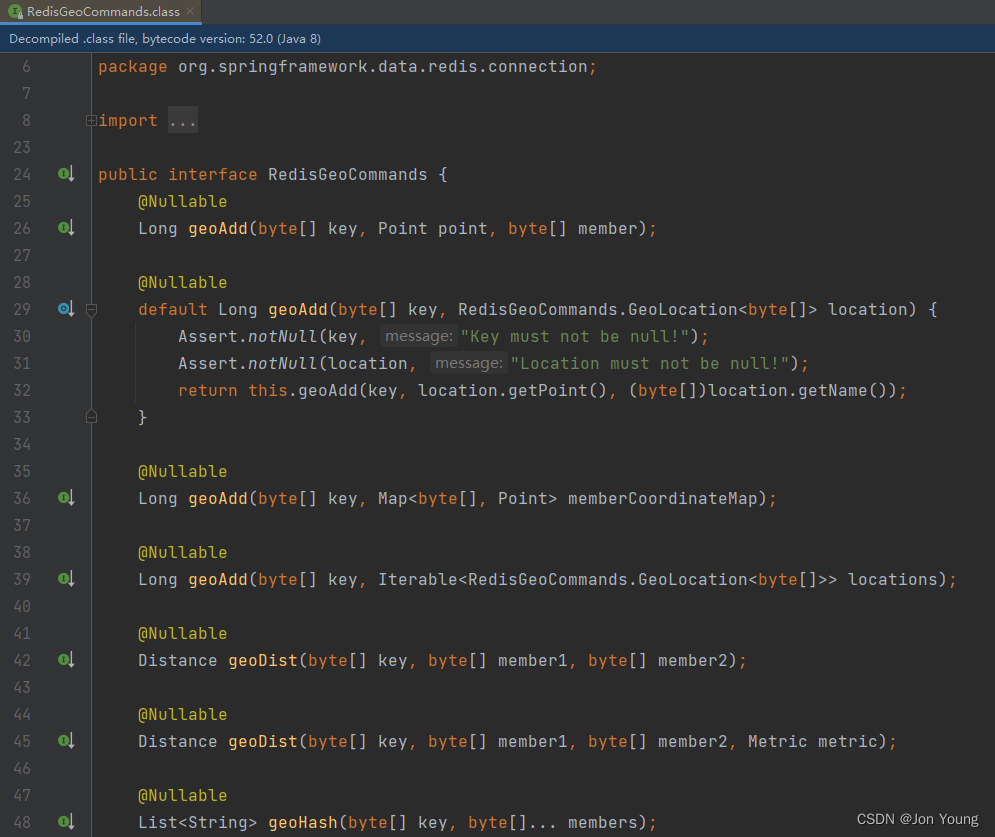Screen dimensions: 995x837
Task: Click the gutter icon beside the geoAdd Map overload
Action: point(65,498)
